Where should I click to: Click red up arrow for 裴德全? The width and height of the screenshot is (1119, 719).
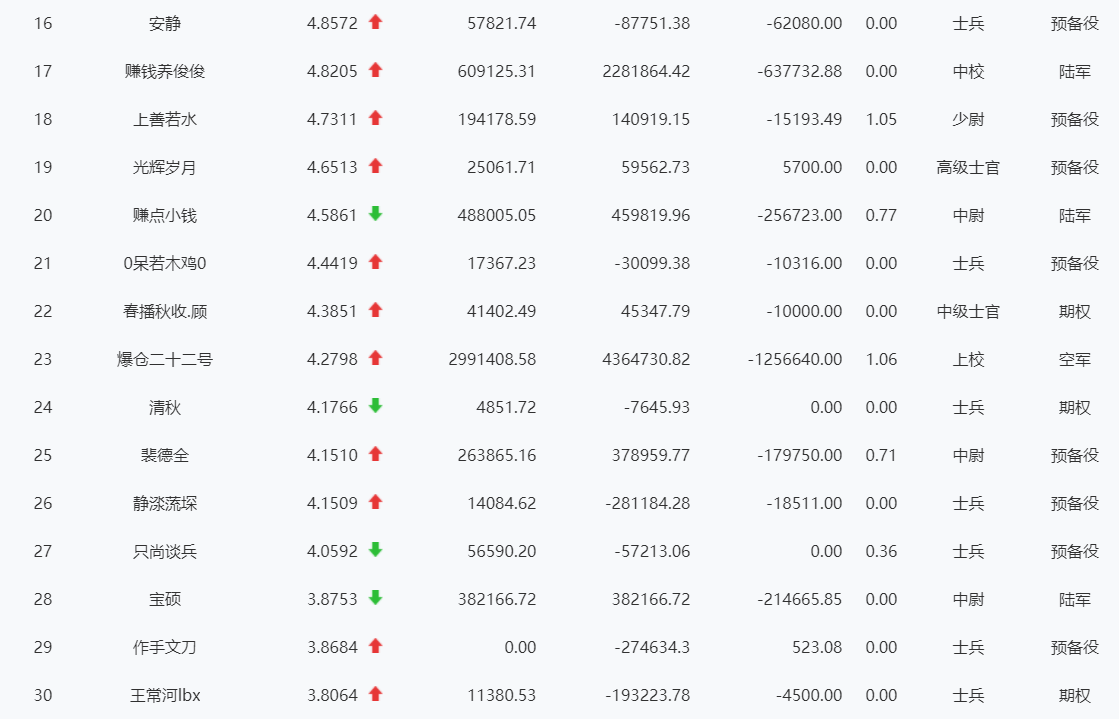376,454
